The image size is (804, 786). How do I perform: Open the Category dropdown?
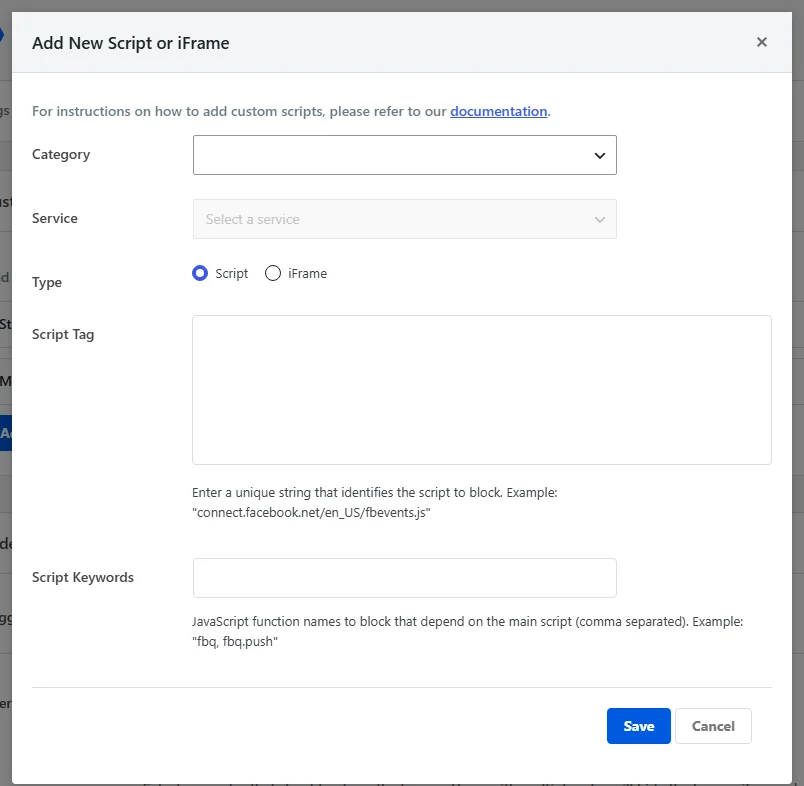click(405, 155)
